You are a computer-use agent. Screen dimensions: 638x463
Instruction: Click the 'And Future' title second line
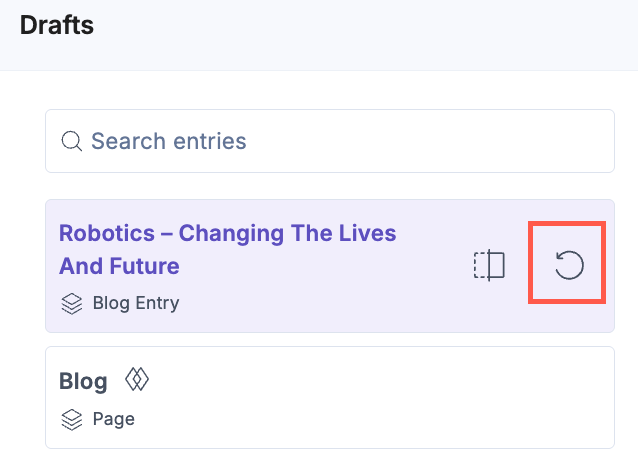point(119,266)
